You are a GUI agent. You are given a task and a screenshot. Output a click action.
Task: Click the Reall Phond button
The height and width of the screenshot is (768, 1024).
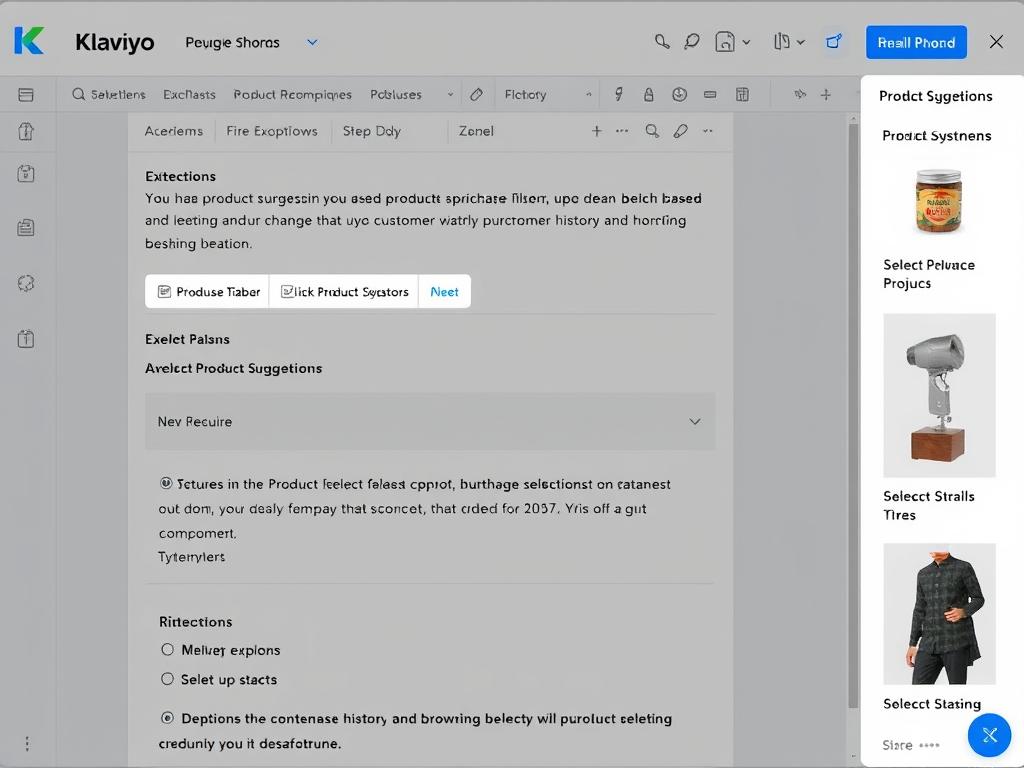click(x=915, y=42)
